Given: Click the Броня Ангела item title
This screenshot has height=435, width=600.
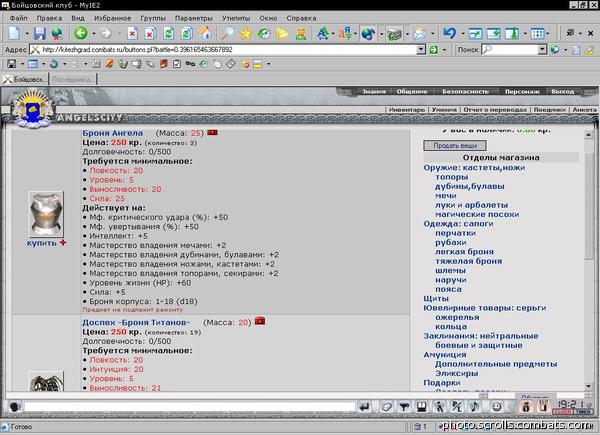Looking at the screenshot, I should pyautogui.click(x=112, y=133).
